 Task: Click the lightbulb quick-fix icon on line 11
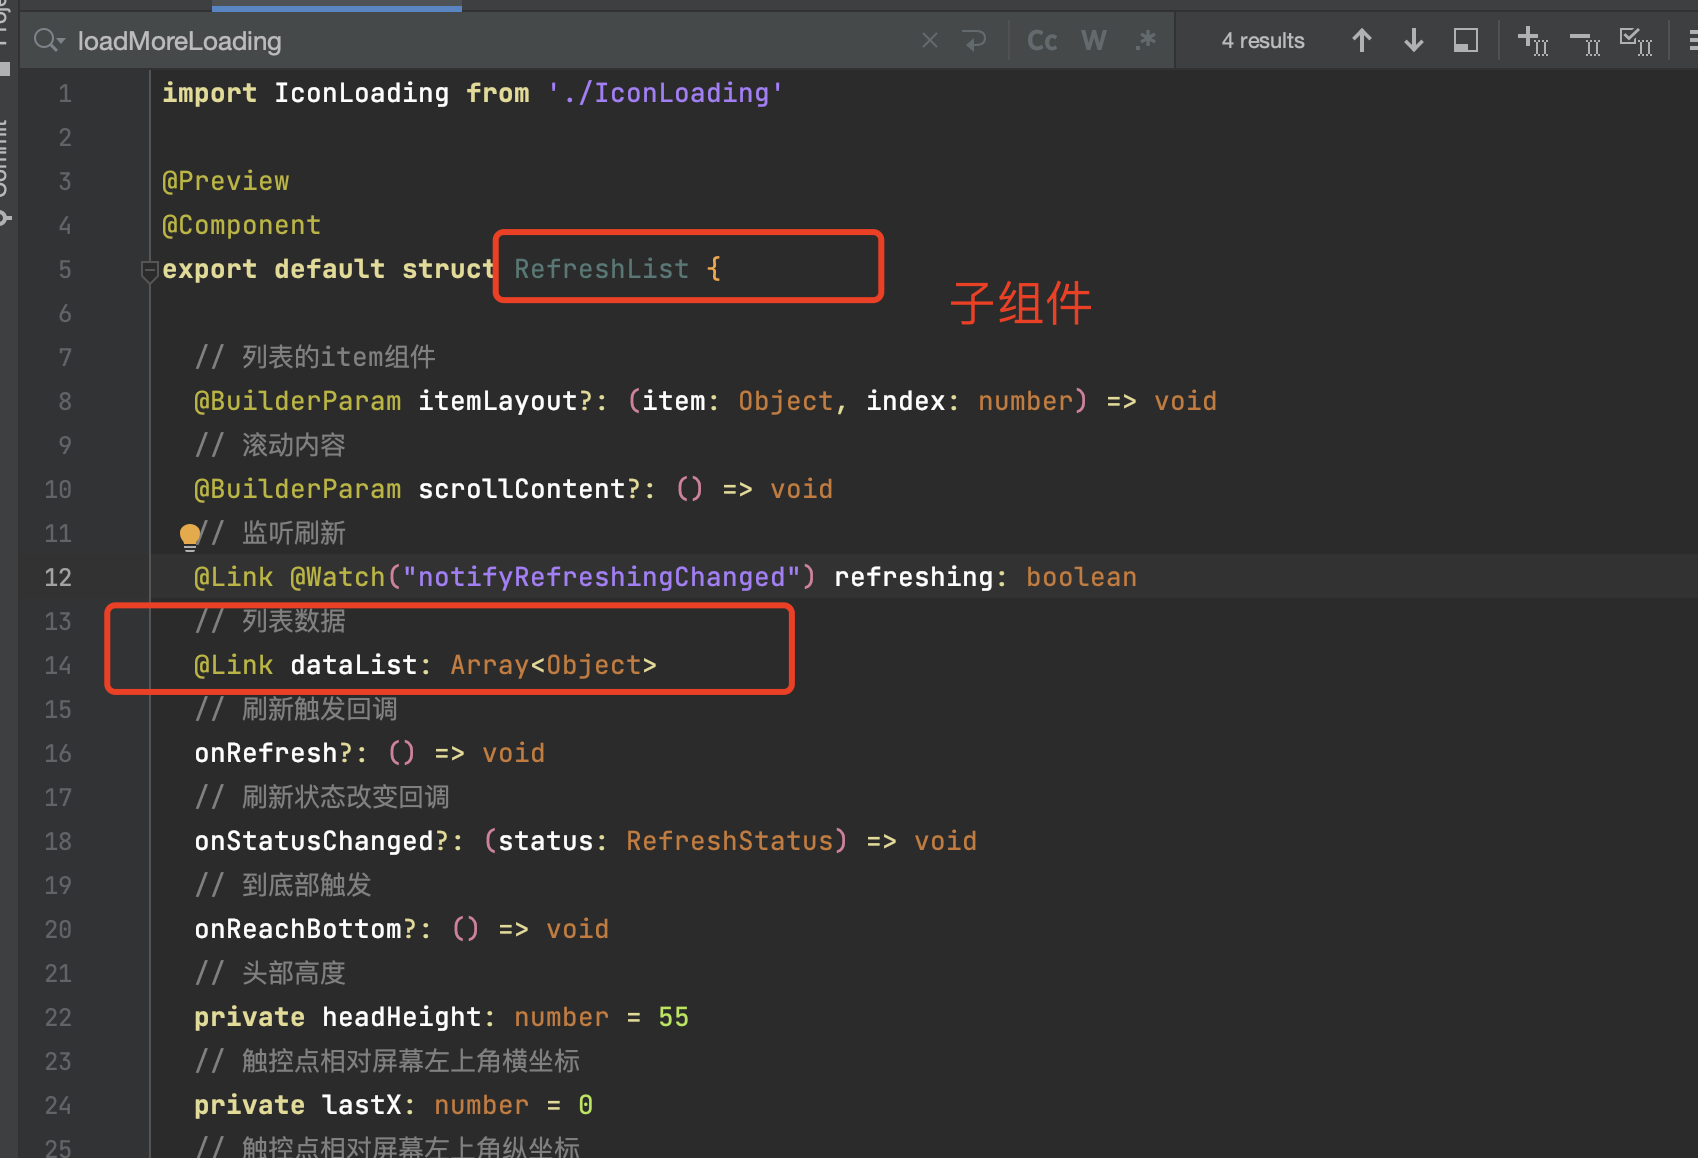tap(190, 536)
